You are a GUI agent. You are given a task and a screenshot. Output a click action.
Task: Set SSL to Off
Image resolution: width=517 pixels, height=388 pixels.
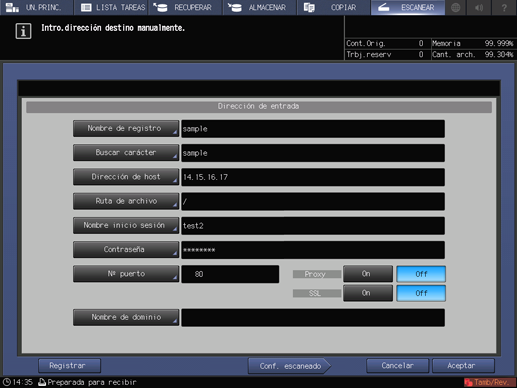421,293
